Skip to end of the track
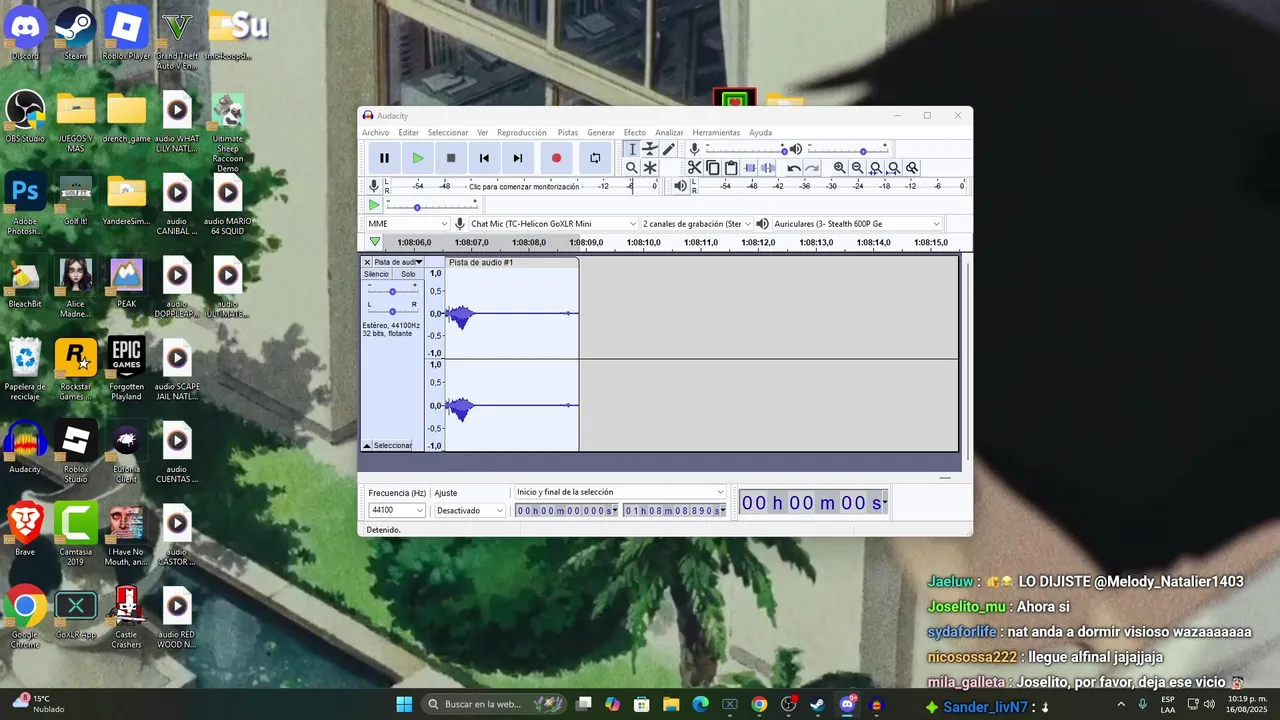This screenshot has height=720, width=1280. coord(518,158)
